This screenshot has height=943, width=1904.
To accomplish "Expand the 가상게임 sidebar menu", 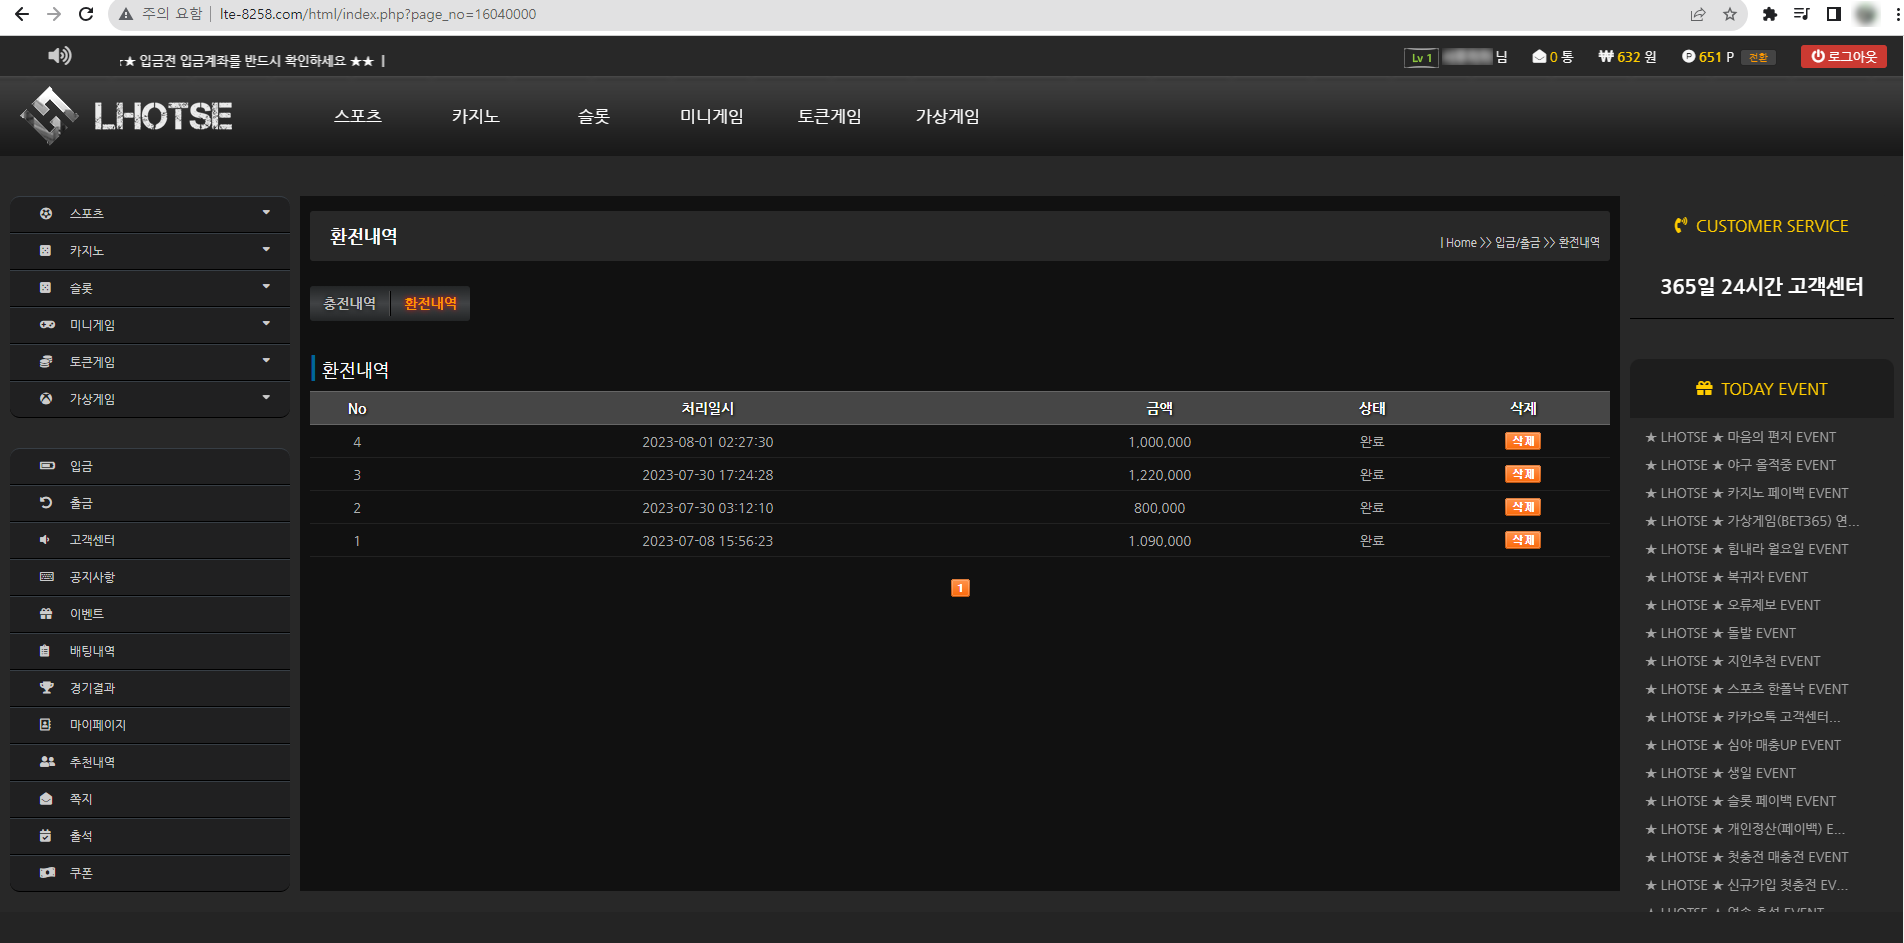I will point(265,398).
